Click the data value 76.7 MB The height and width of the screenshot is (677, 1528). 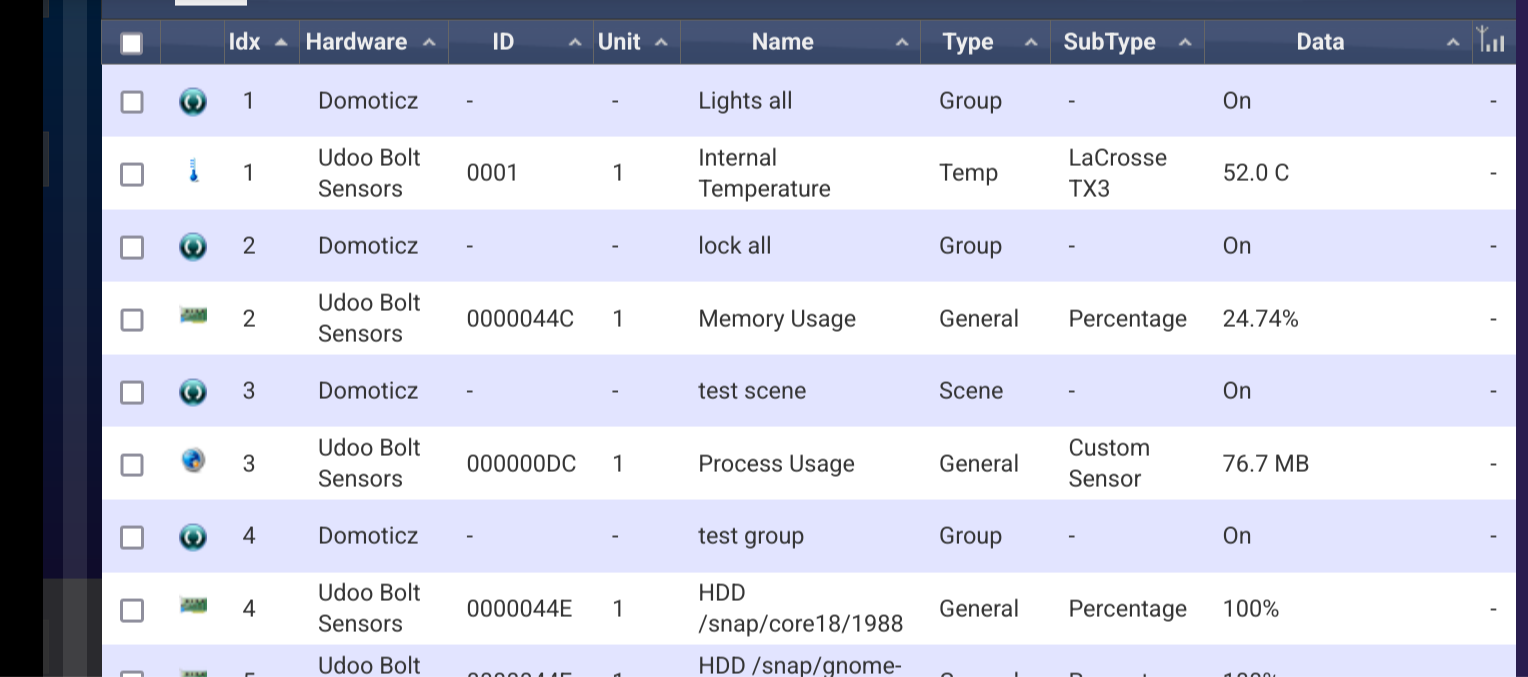1266,464
